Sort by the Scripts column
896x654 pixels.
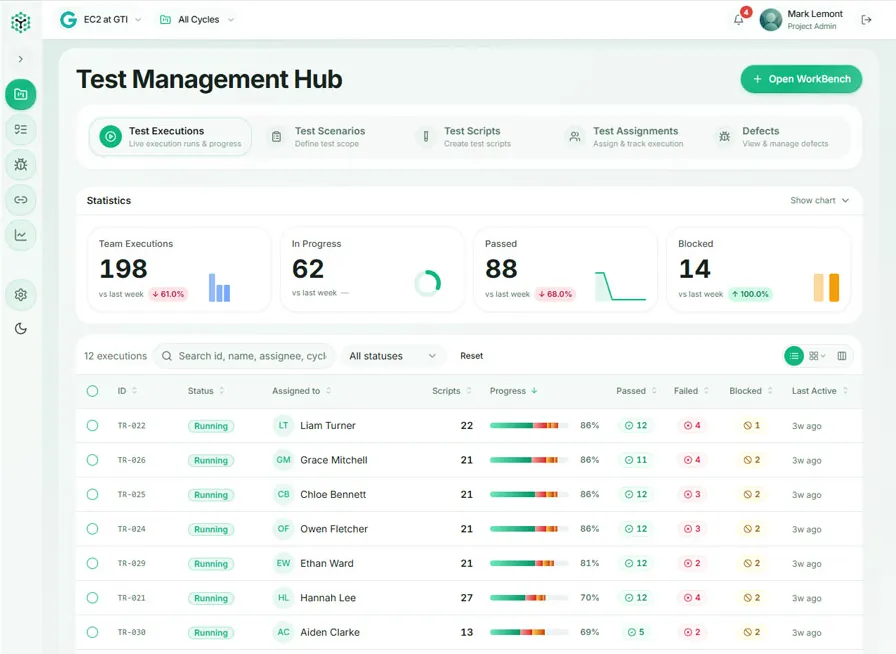451,391
